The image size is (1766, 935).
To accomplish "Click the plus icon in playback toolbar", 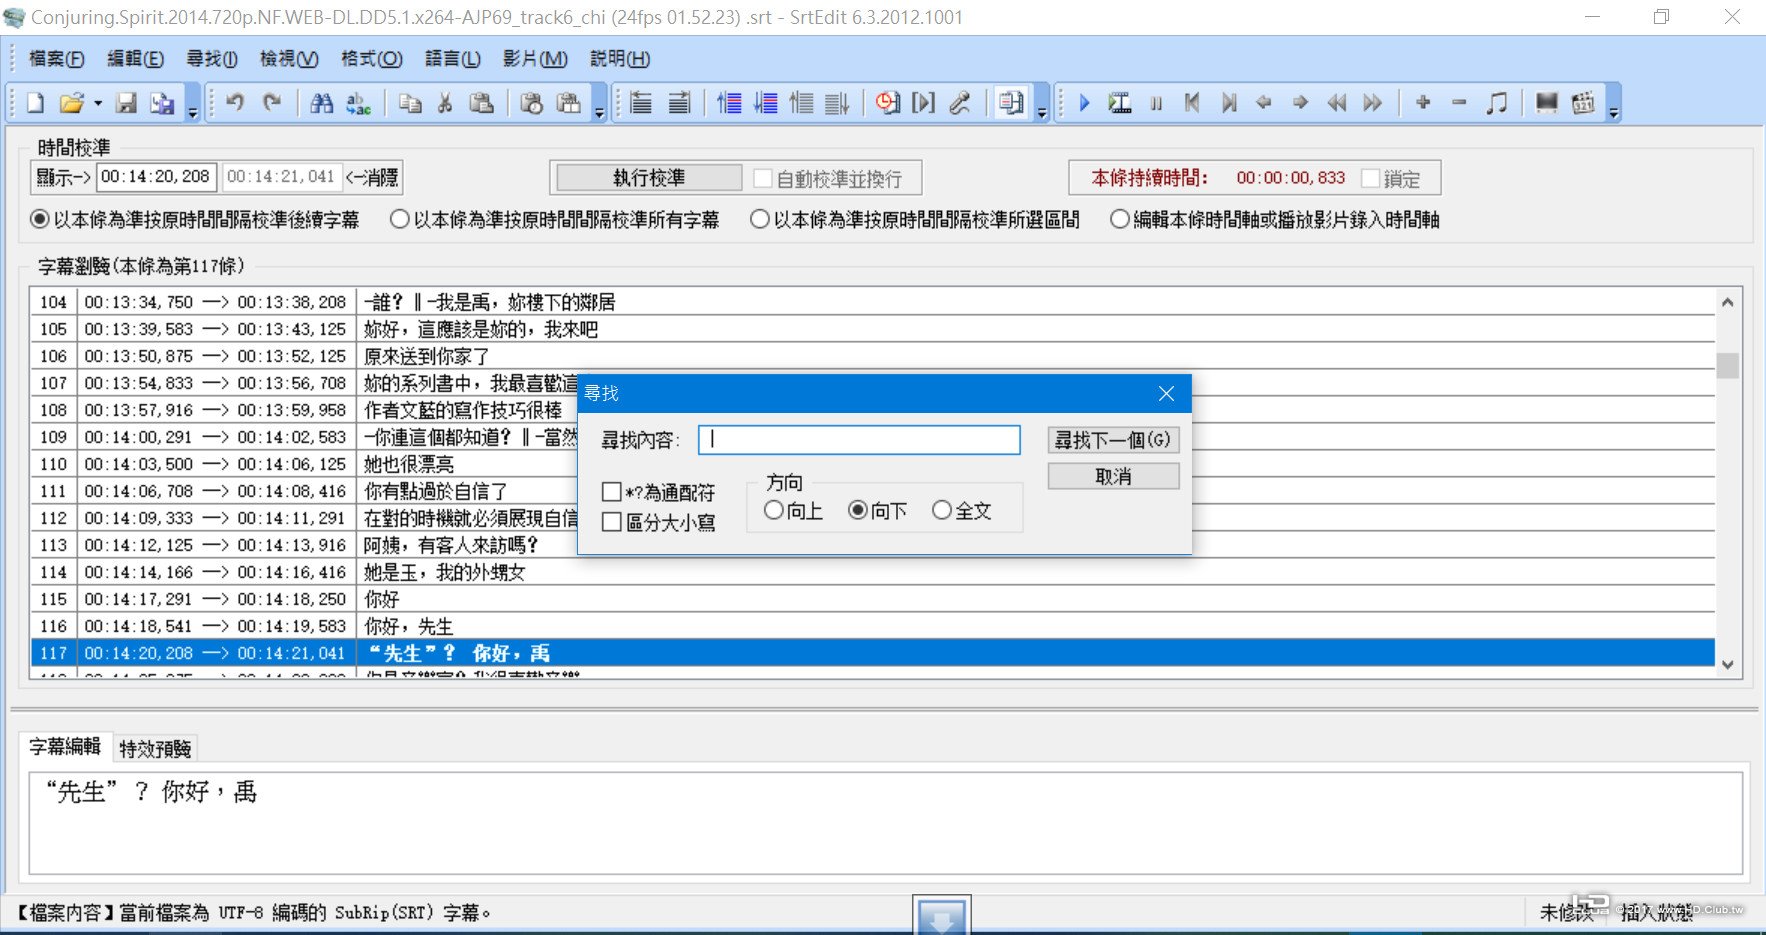I will tap(1423, 103).
